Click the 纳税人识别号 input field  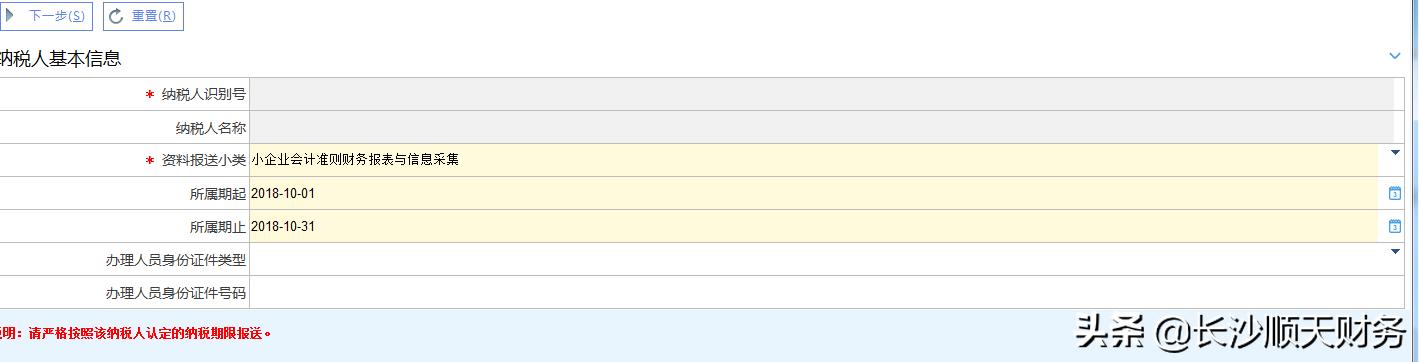tap(821, 94)
